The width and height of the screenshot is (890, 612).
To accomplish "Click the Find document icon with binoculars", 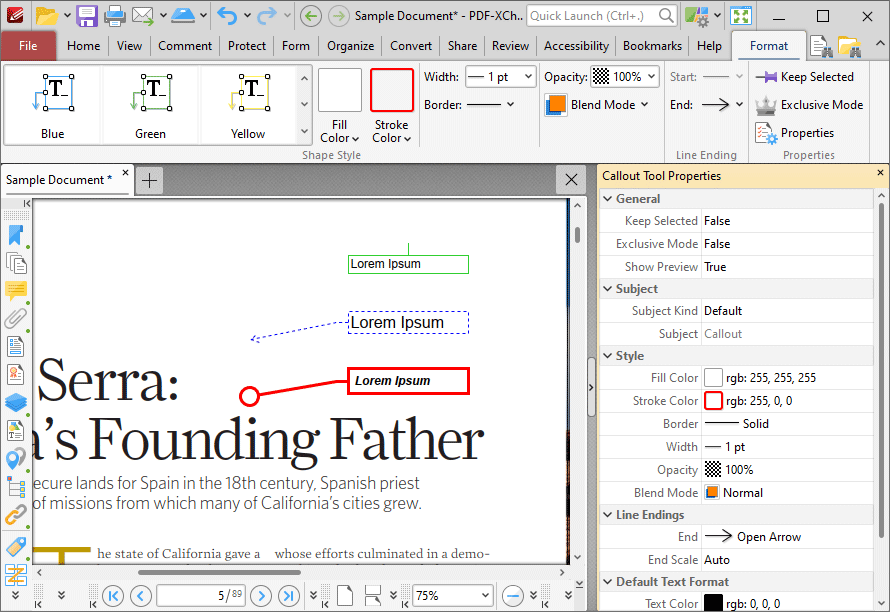I will click(x=821, y=47).
